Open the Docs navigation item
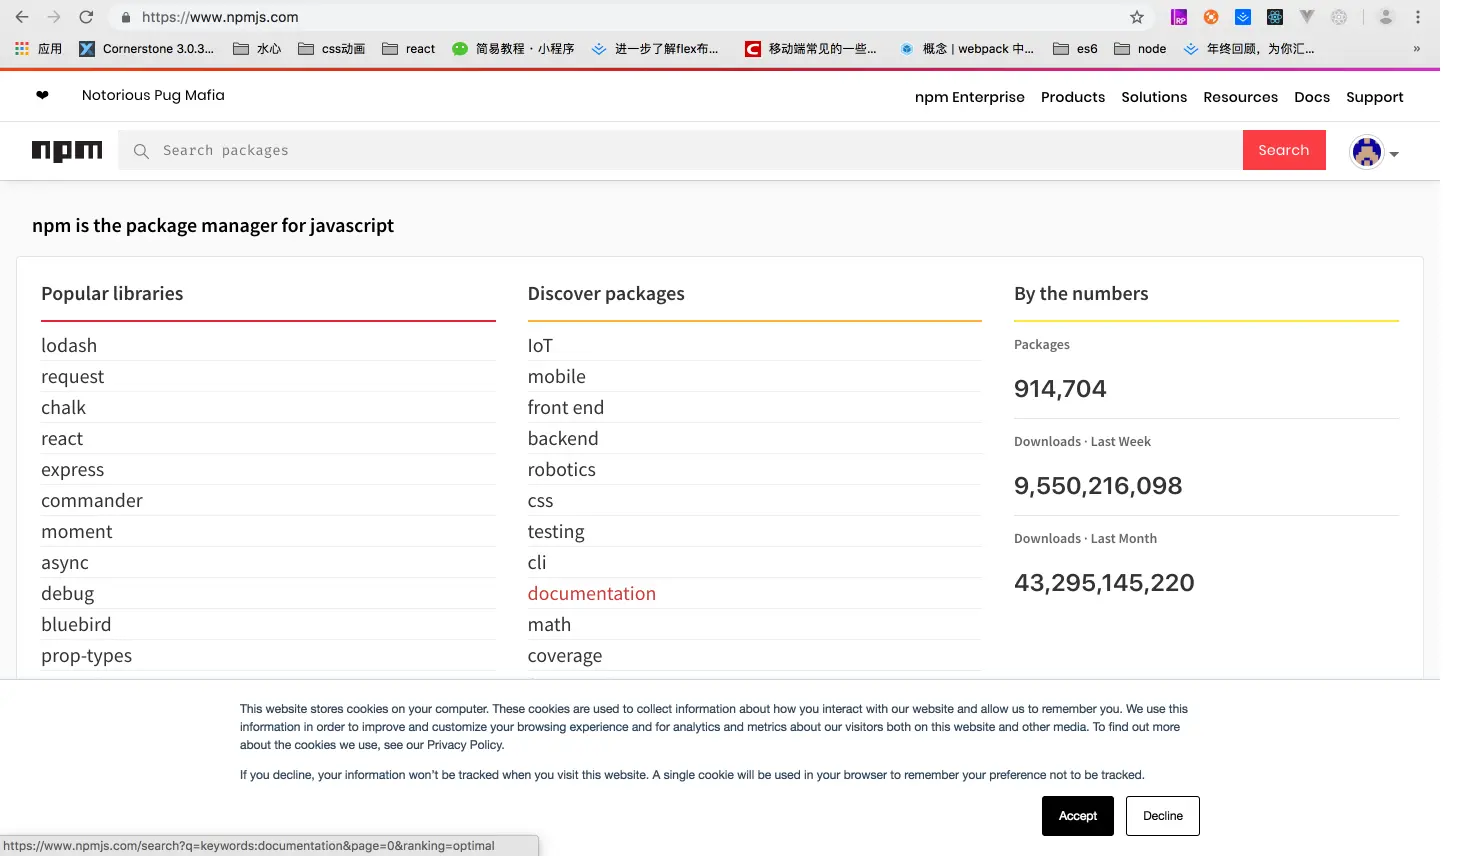Image resolution: width=1465 pixels, height=856 pixels. (1312, 97)
